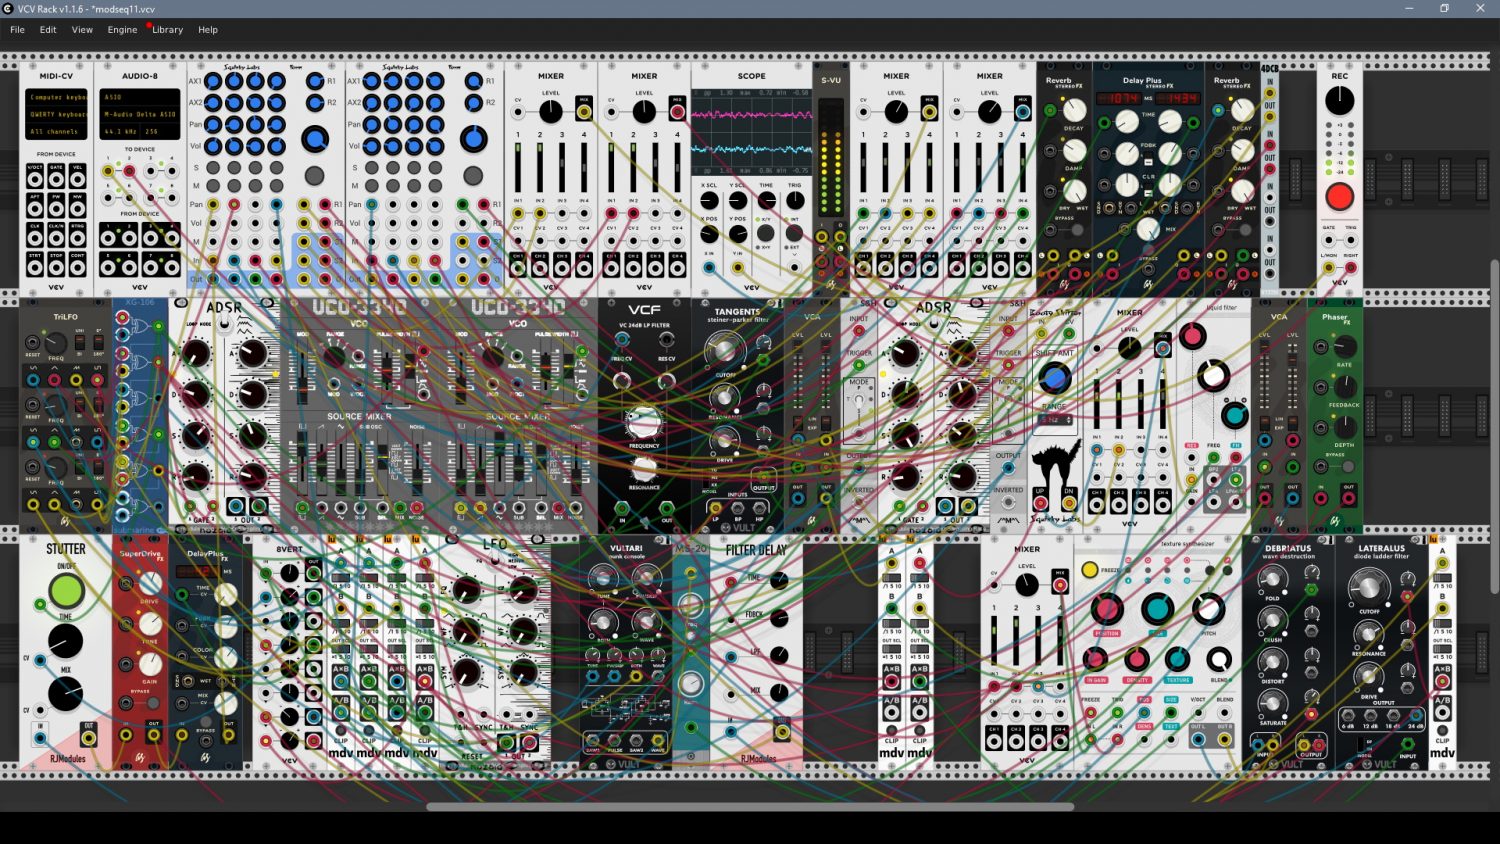This screenshot has height=844, width=1500.
Task: Open AUDIO-8 driver dropdown showing ASIO
Action: (140, 97)
